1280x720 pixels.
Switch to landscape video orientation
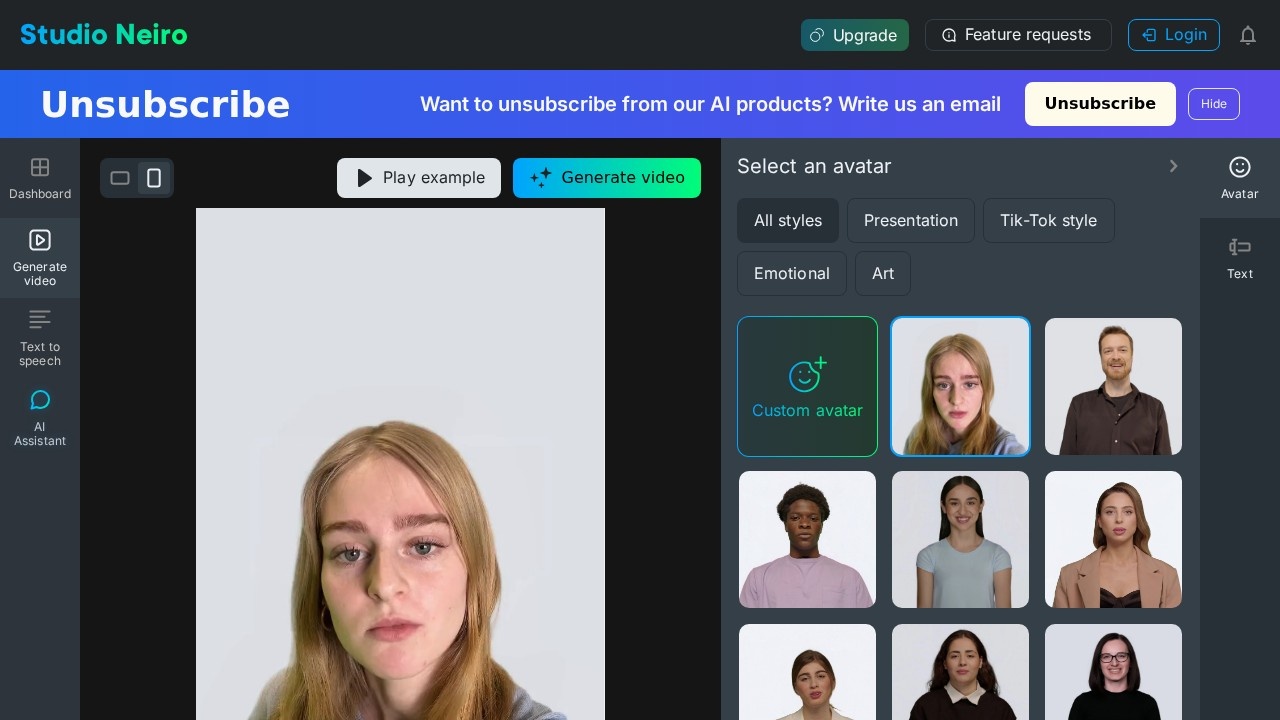click(x=120, y=178)
